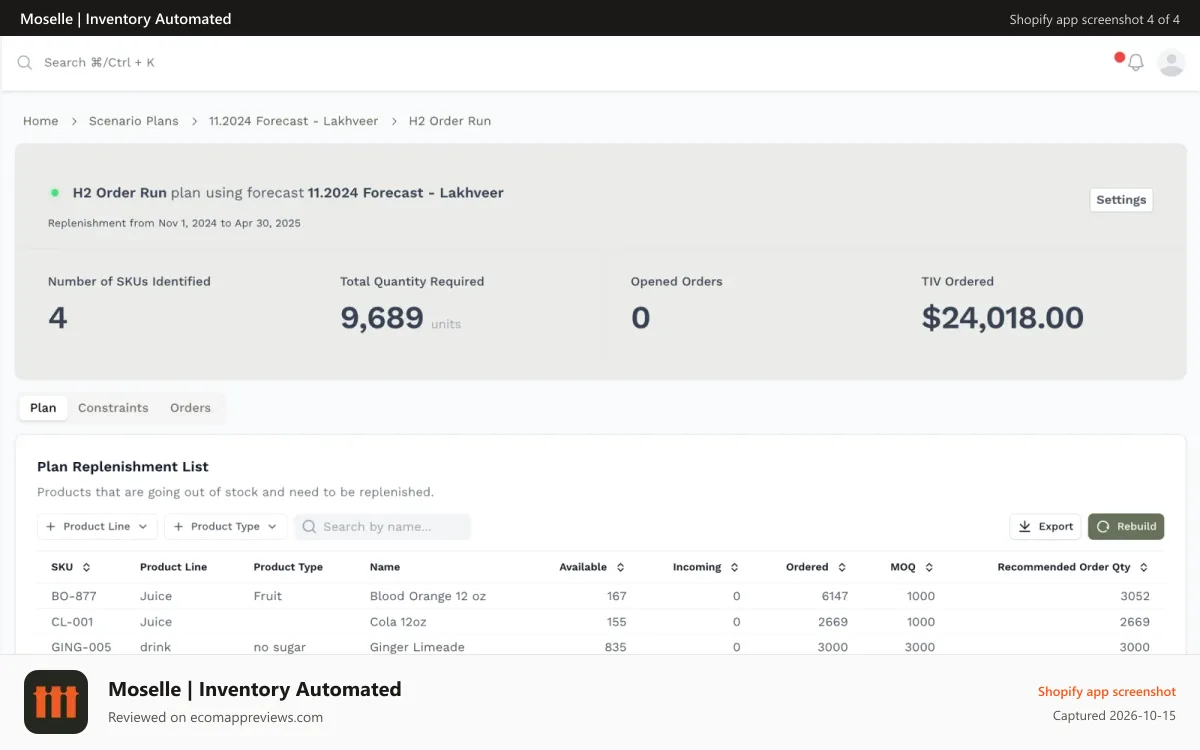This screenshot has width=1200, height=750.
Task: Switch to the Constraints tab
Action: [113, 408]
